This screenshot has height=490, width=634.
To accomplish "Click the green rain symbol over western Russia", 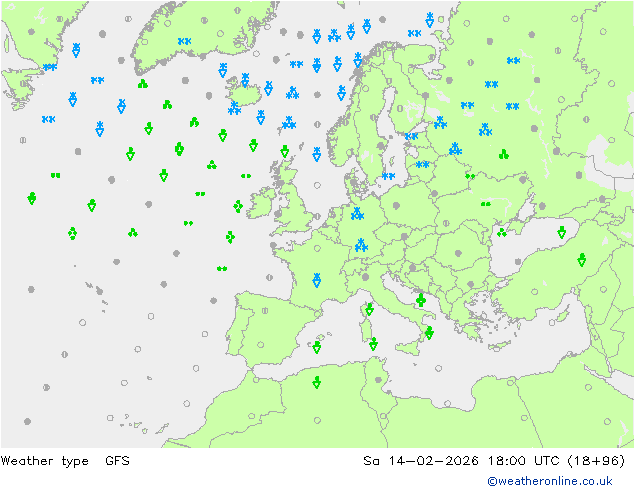I will click(503, 154).
